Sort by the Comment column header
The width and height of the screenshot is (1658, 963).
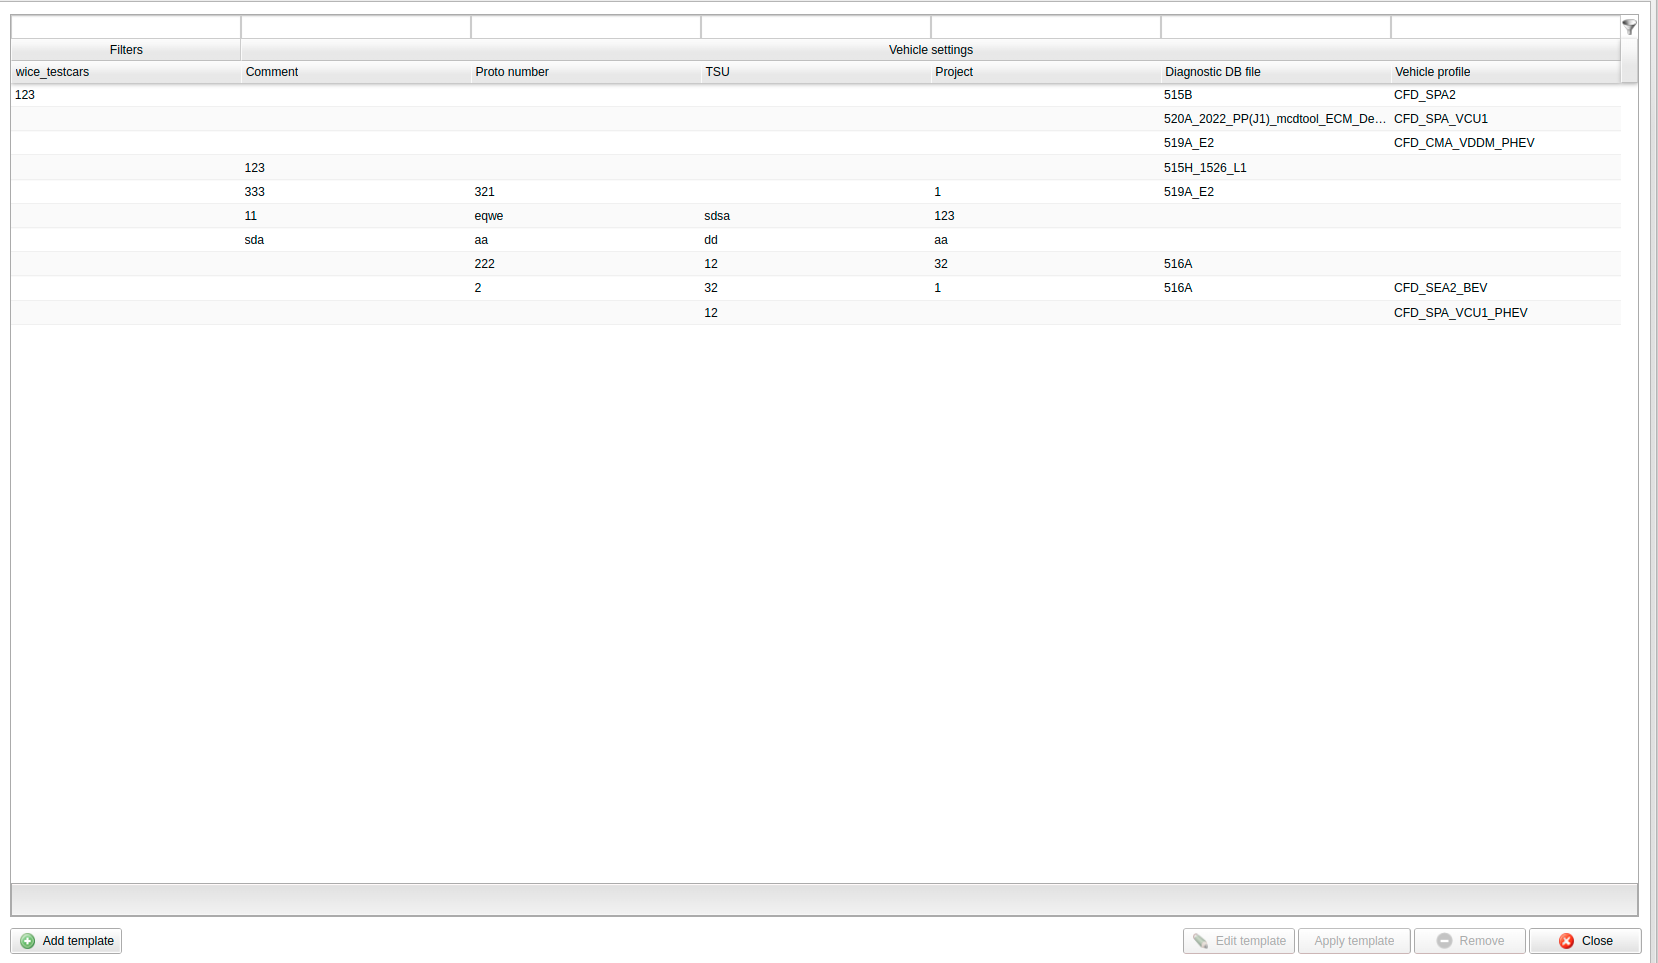pyautogui.click(x=355, y=72)
